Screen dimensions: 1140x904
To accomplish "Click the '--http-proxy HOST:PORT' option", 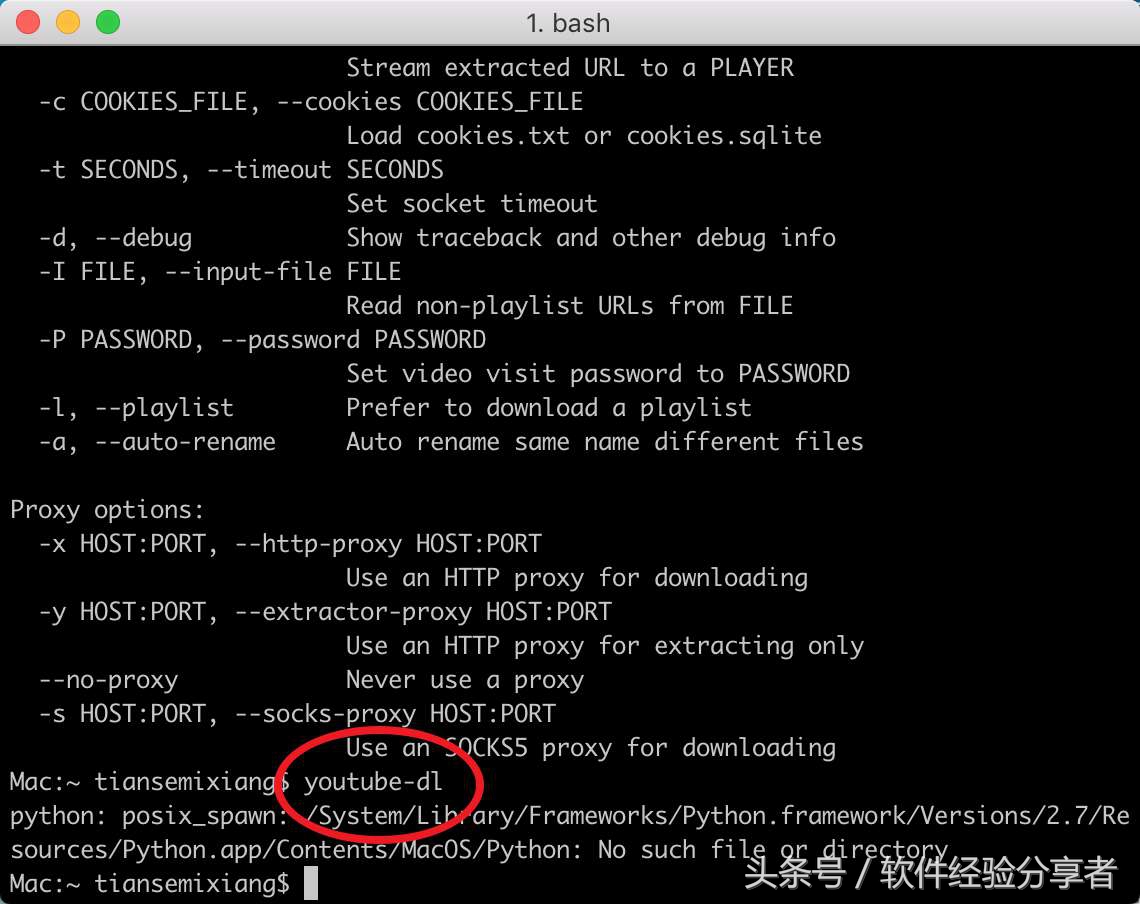I will tap(388, 544).
